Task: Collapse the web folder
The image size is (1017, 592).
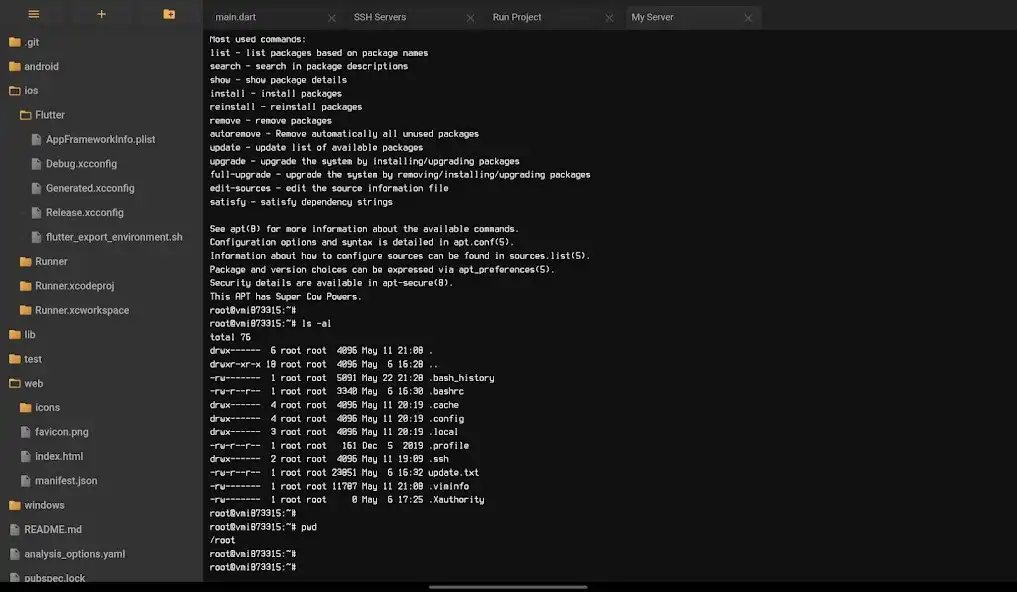Action: [33, 383]
